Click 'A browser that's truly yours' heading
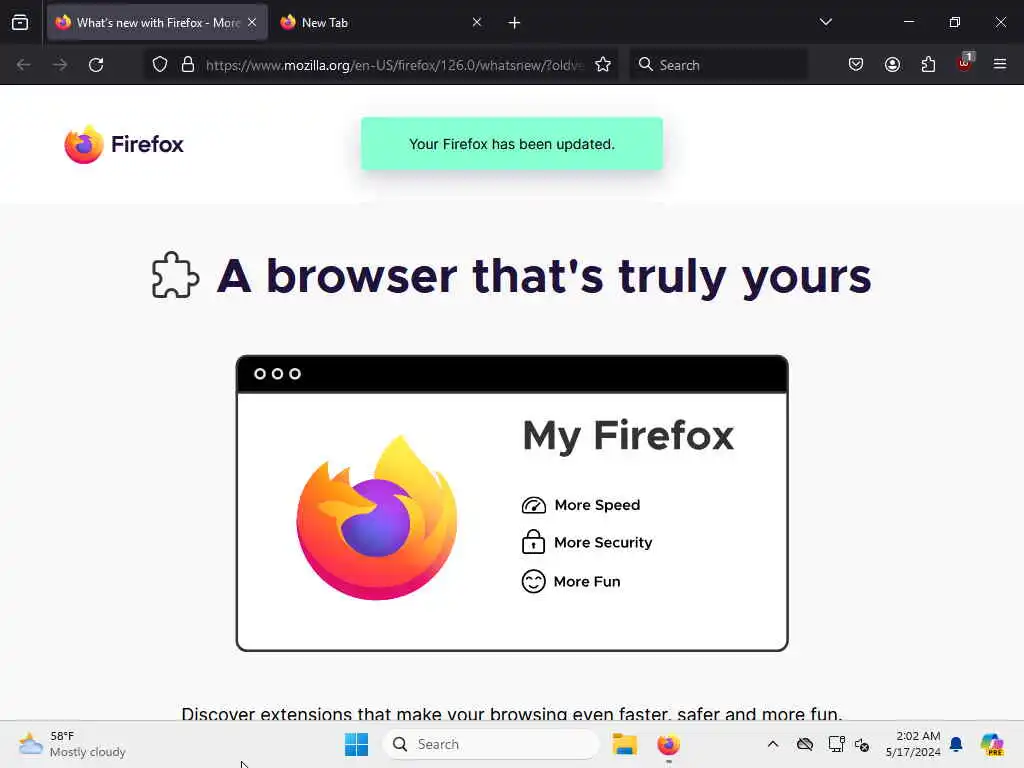This screenshot has width=1024, height=768. [544, 276]
